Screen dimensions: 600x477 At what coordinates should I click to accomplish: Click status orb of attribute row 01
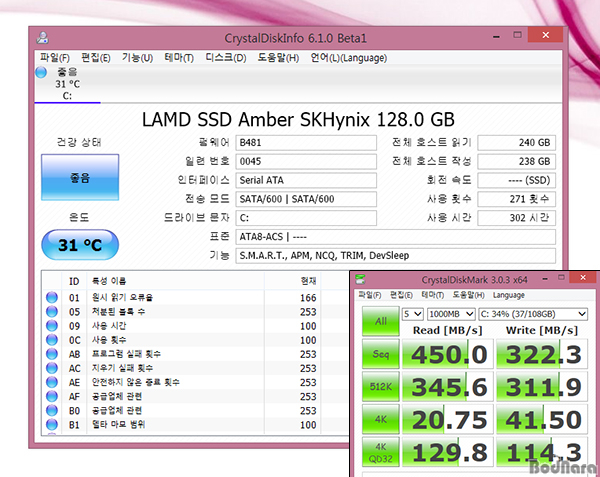(x=52, y=297)
